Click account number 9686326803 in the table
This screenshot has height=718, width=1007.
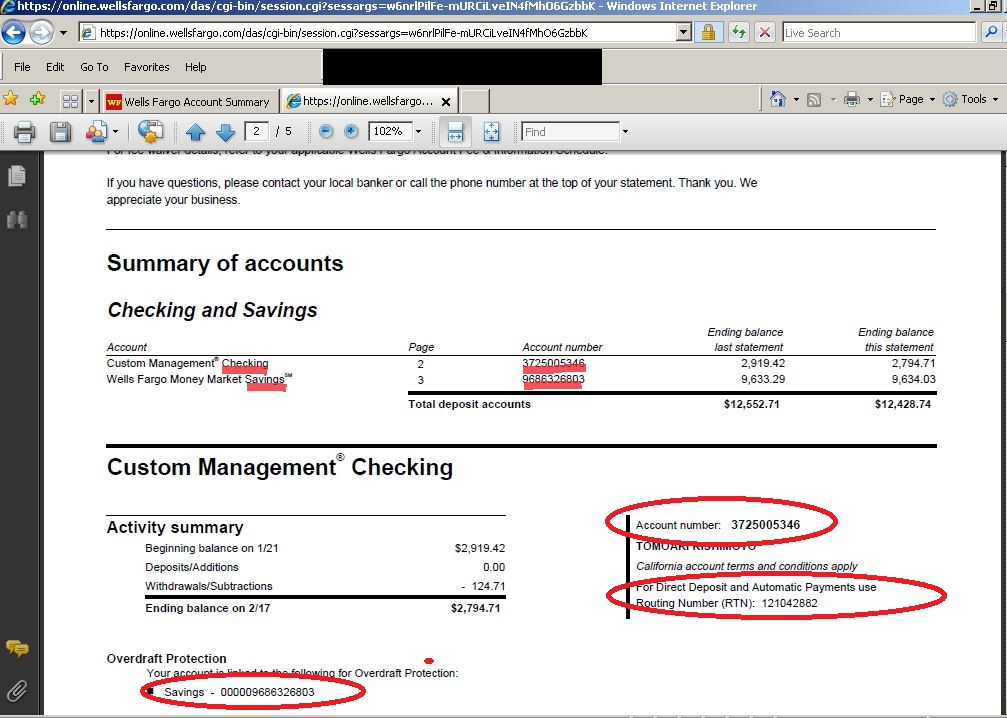554,379
